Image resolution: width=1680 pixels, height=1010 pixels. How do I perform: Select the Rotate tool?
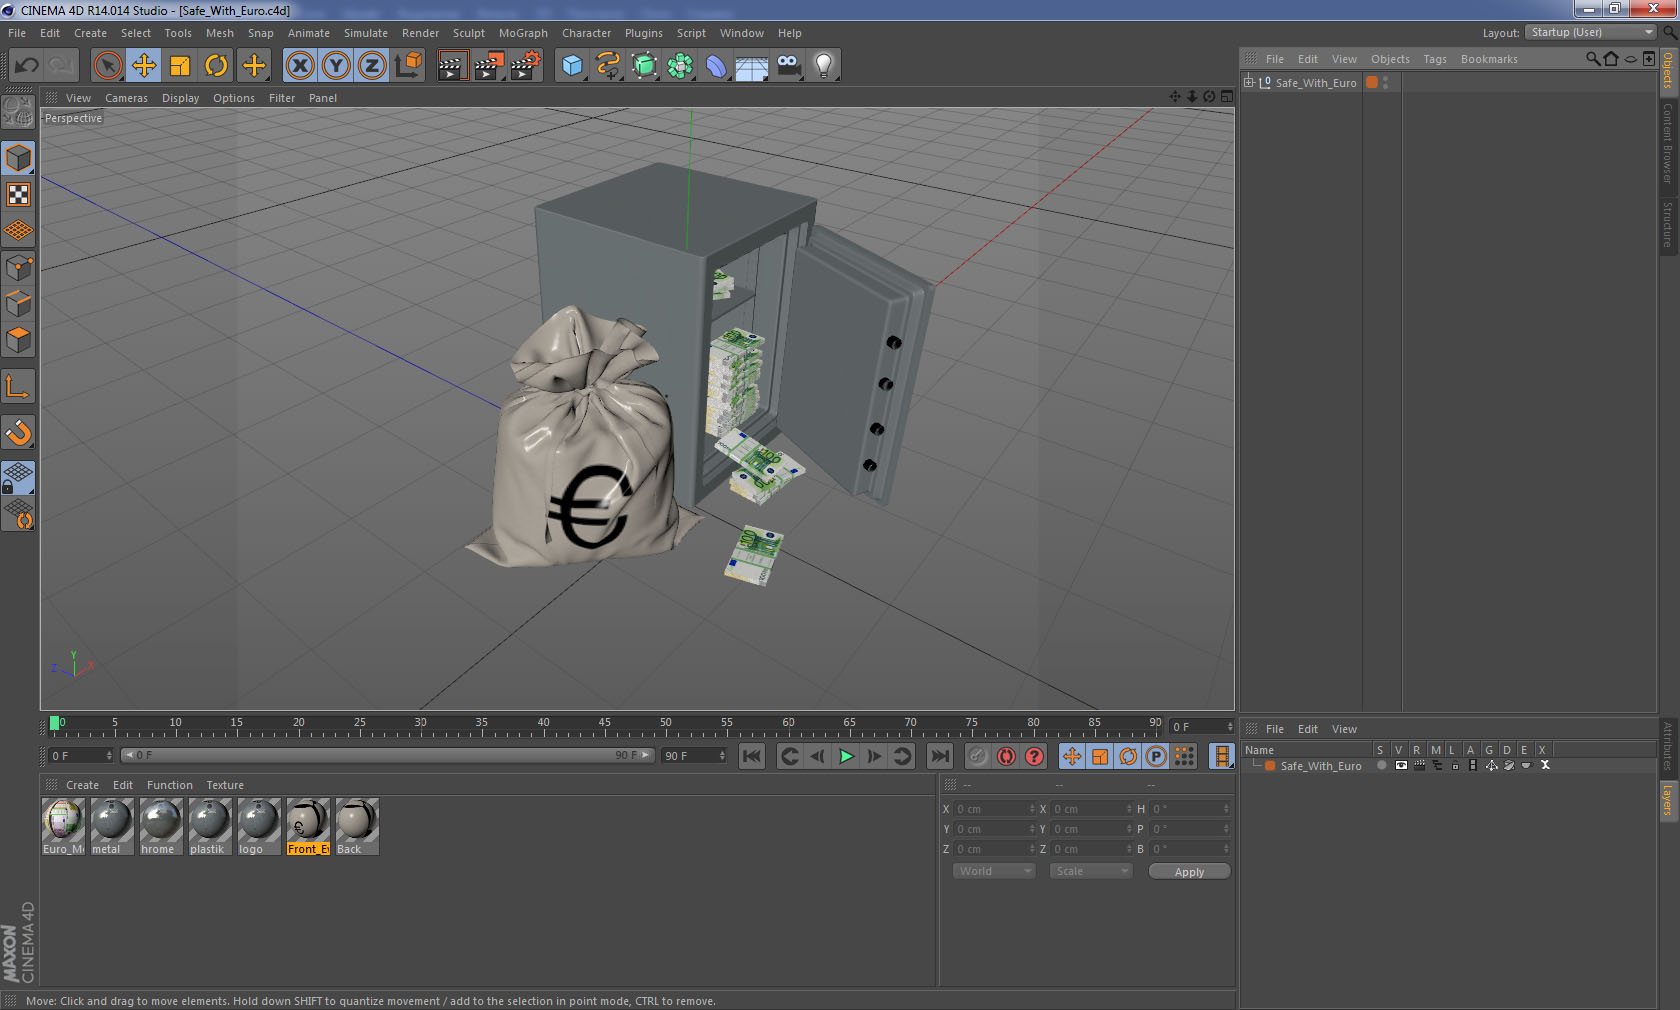[x=216, y=66]
